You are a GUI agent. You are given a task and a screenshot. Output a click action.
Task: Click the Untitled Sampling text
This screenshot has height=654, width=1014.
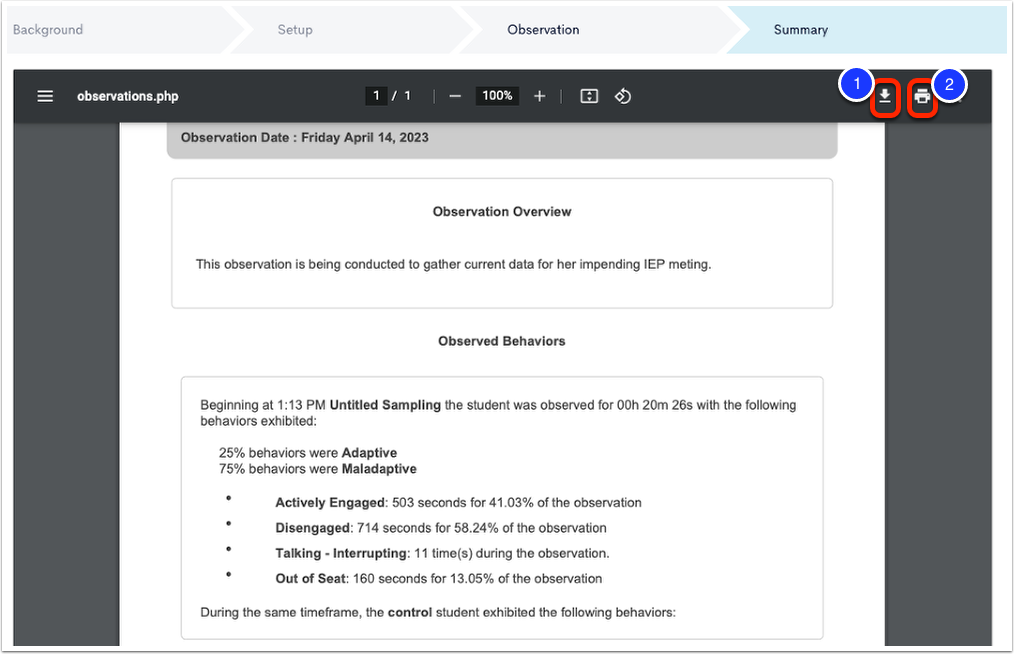point(385,405)
